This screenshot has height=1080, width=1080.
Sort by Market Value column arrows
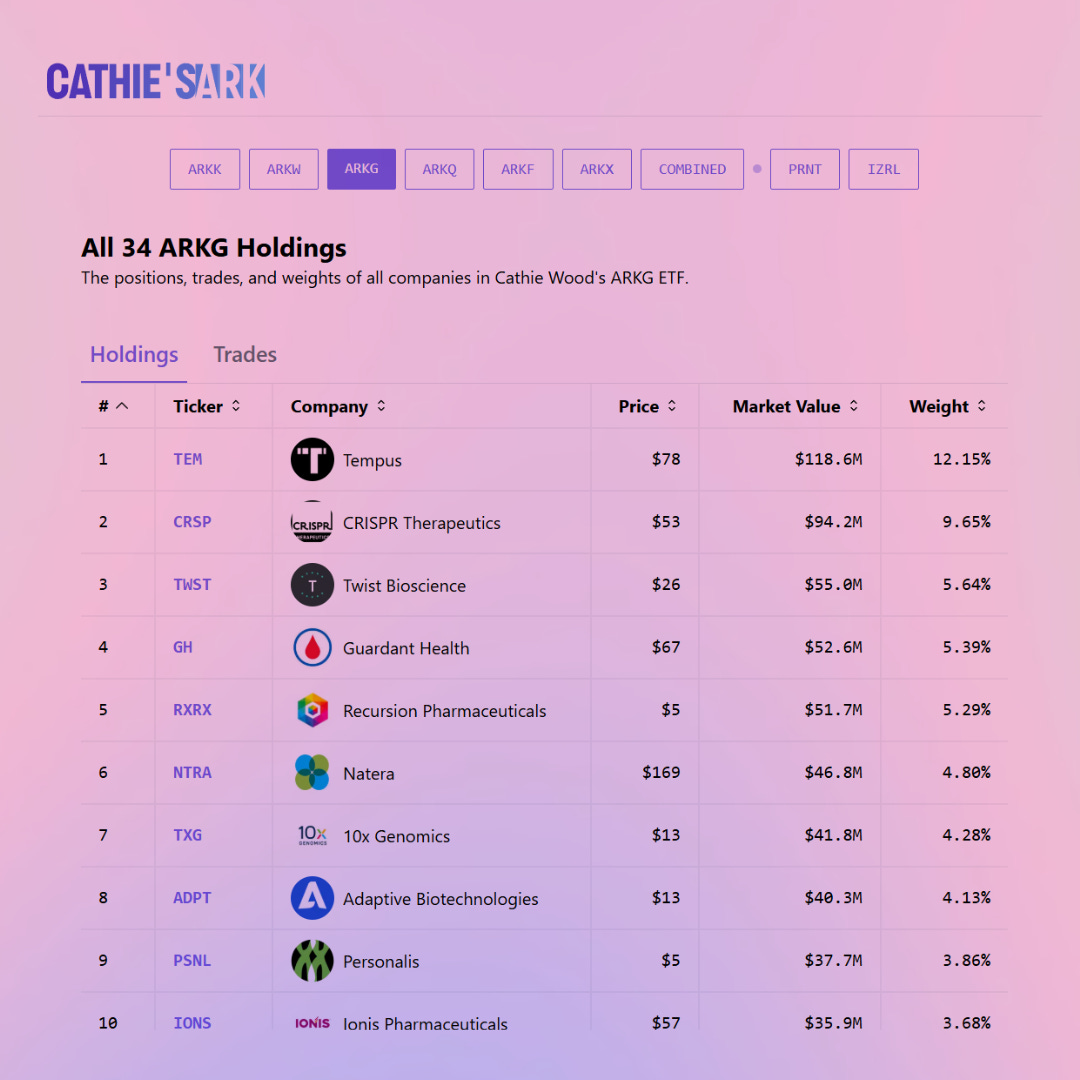coord(853,406)
